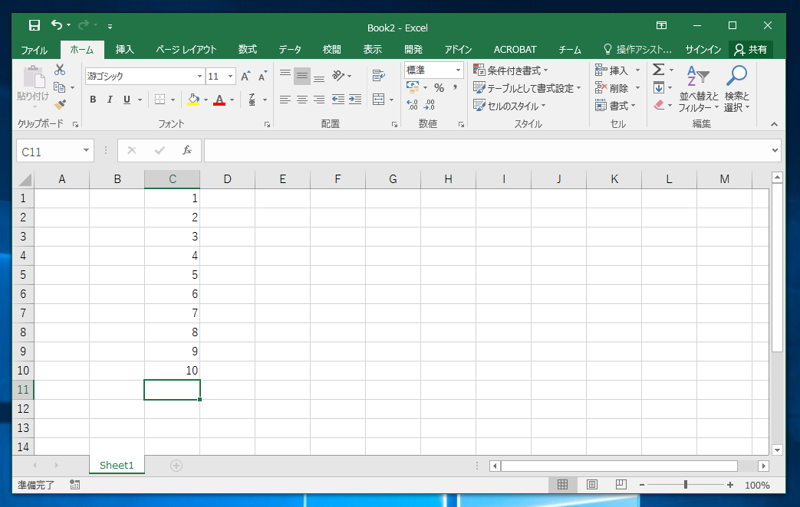Decrease font size with small A icon
Image resolution: width=800 pixels, height=507 pixels.
pyautogui.click(x=263, y=77)
